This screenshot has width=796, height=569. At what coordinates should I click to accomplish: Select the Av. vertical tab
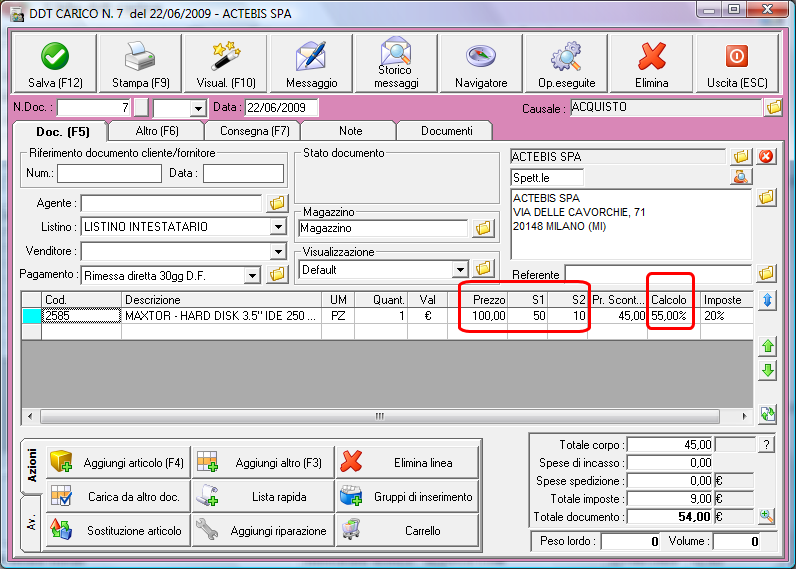point(32,522)
